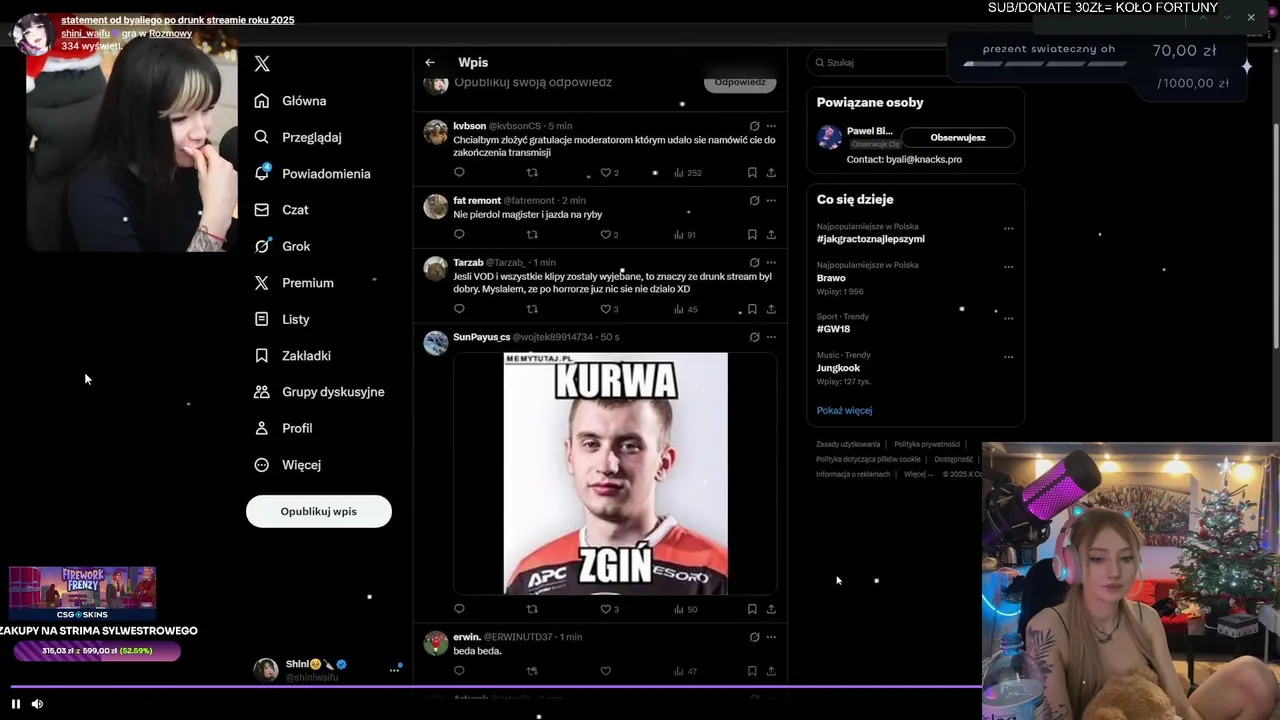This screenshot has width=1280, height=720.
Task: Open Grupy dyskusyjne
Action: click(319, 392)
